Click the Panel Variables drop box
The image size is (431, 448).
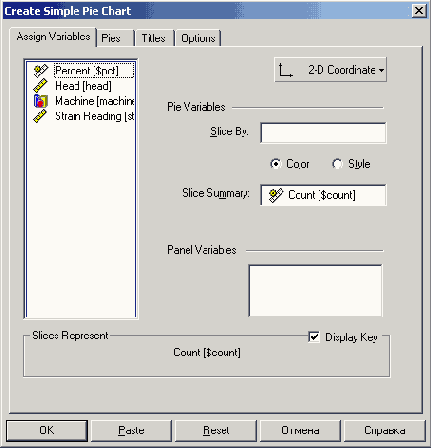pos(315,290)
